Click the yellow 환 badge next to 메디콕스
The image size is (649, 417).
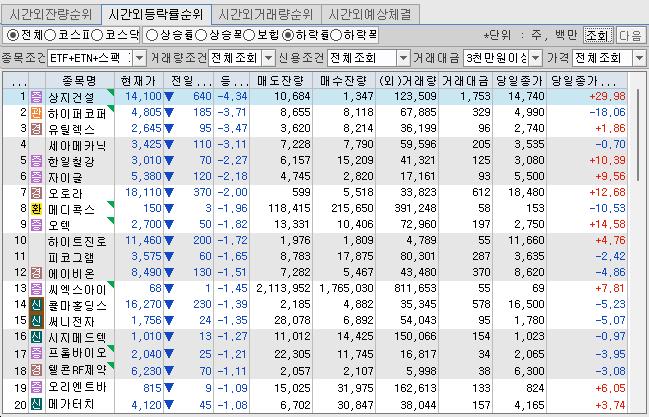coord(36,209)
